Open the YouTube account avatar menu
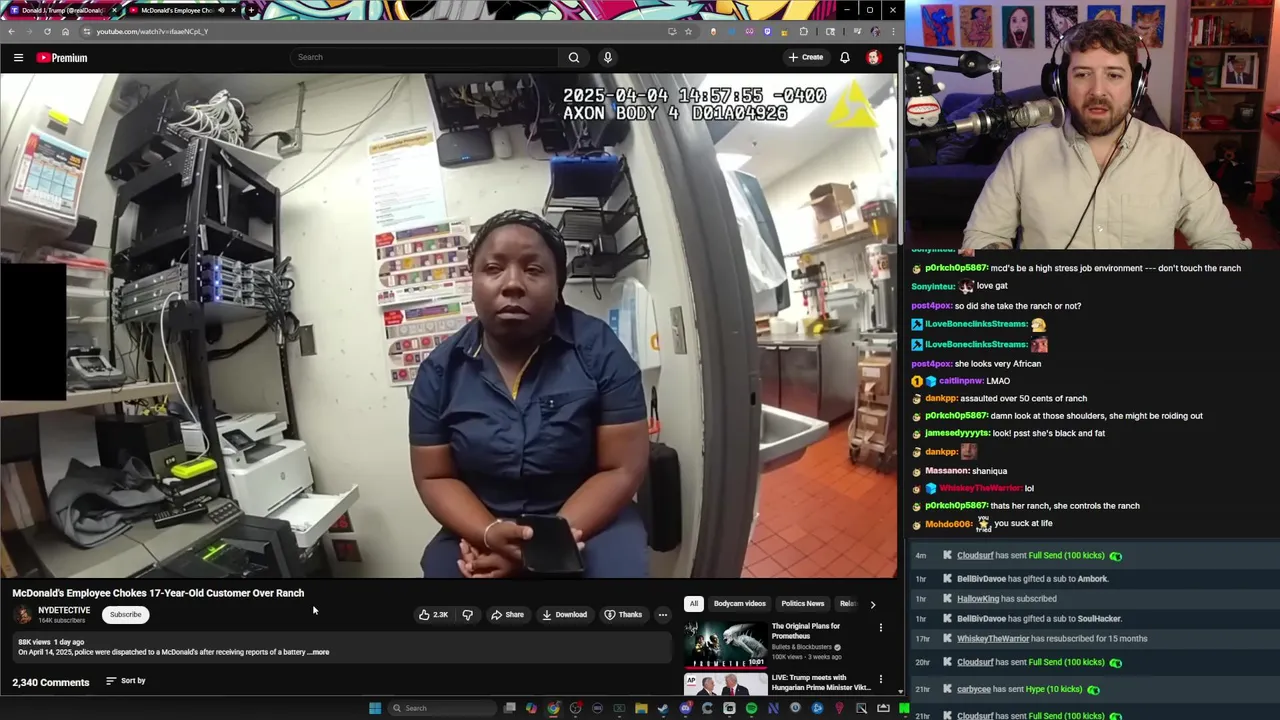 click(x=874, y=57)
